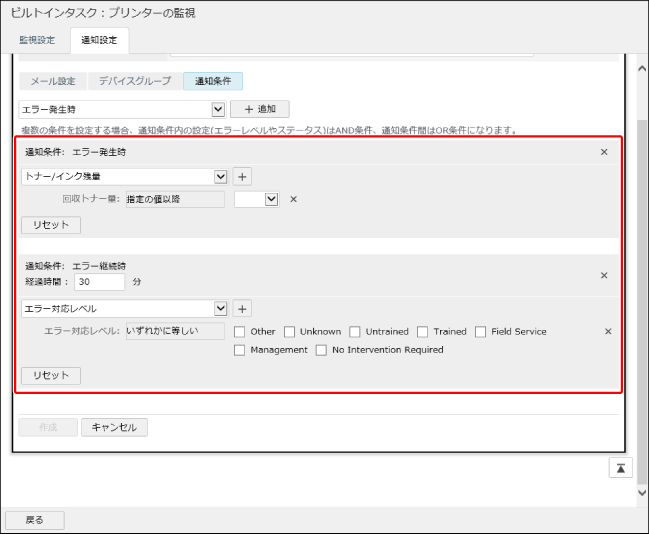
Task: Remove the エラー継続時 notification condition with X
Action: 603,275
